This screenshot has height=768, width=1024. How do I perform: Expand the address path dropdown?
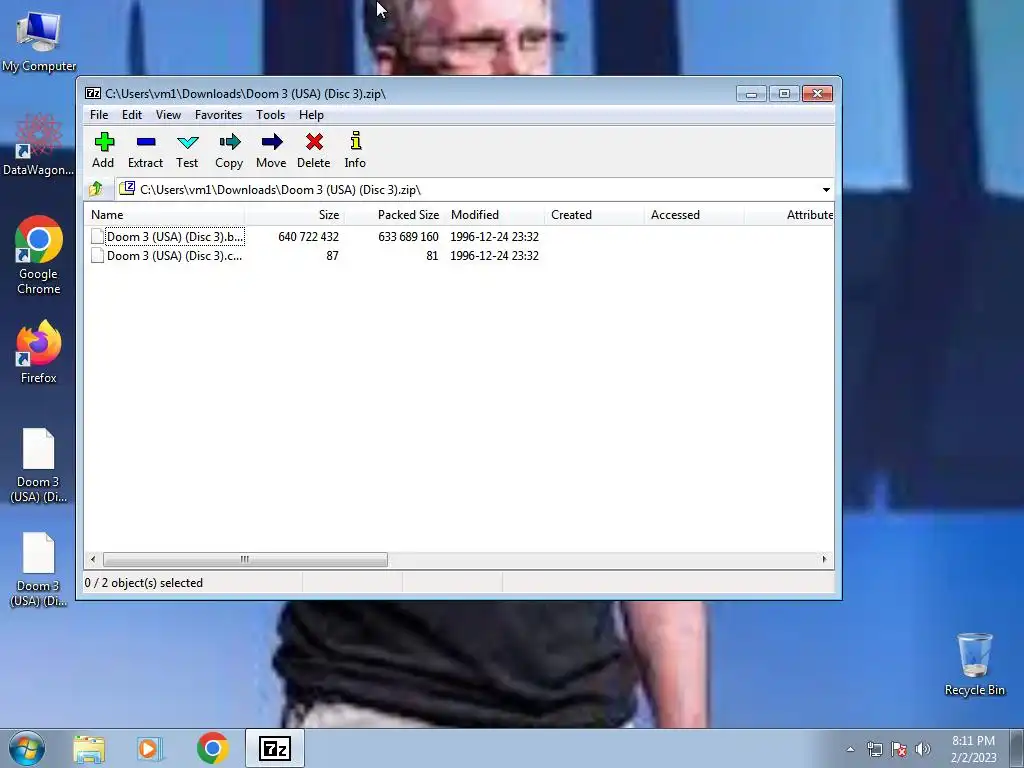coord(826,189)
